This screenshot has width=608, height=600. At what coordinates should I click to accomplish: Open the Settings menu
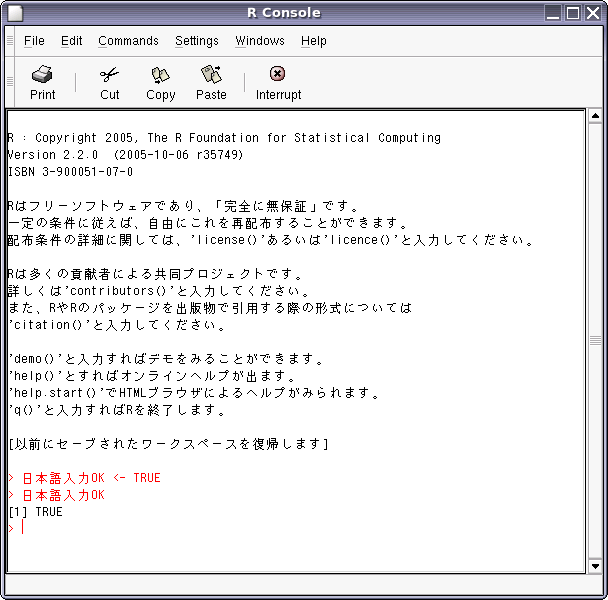[x=197, y=41]
